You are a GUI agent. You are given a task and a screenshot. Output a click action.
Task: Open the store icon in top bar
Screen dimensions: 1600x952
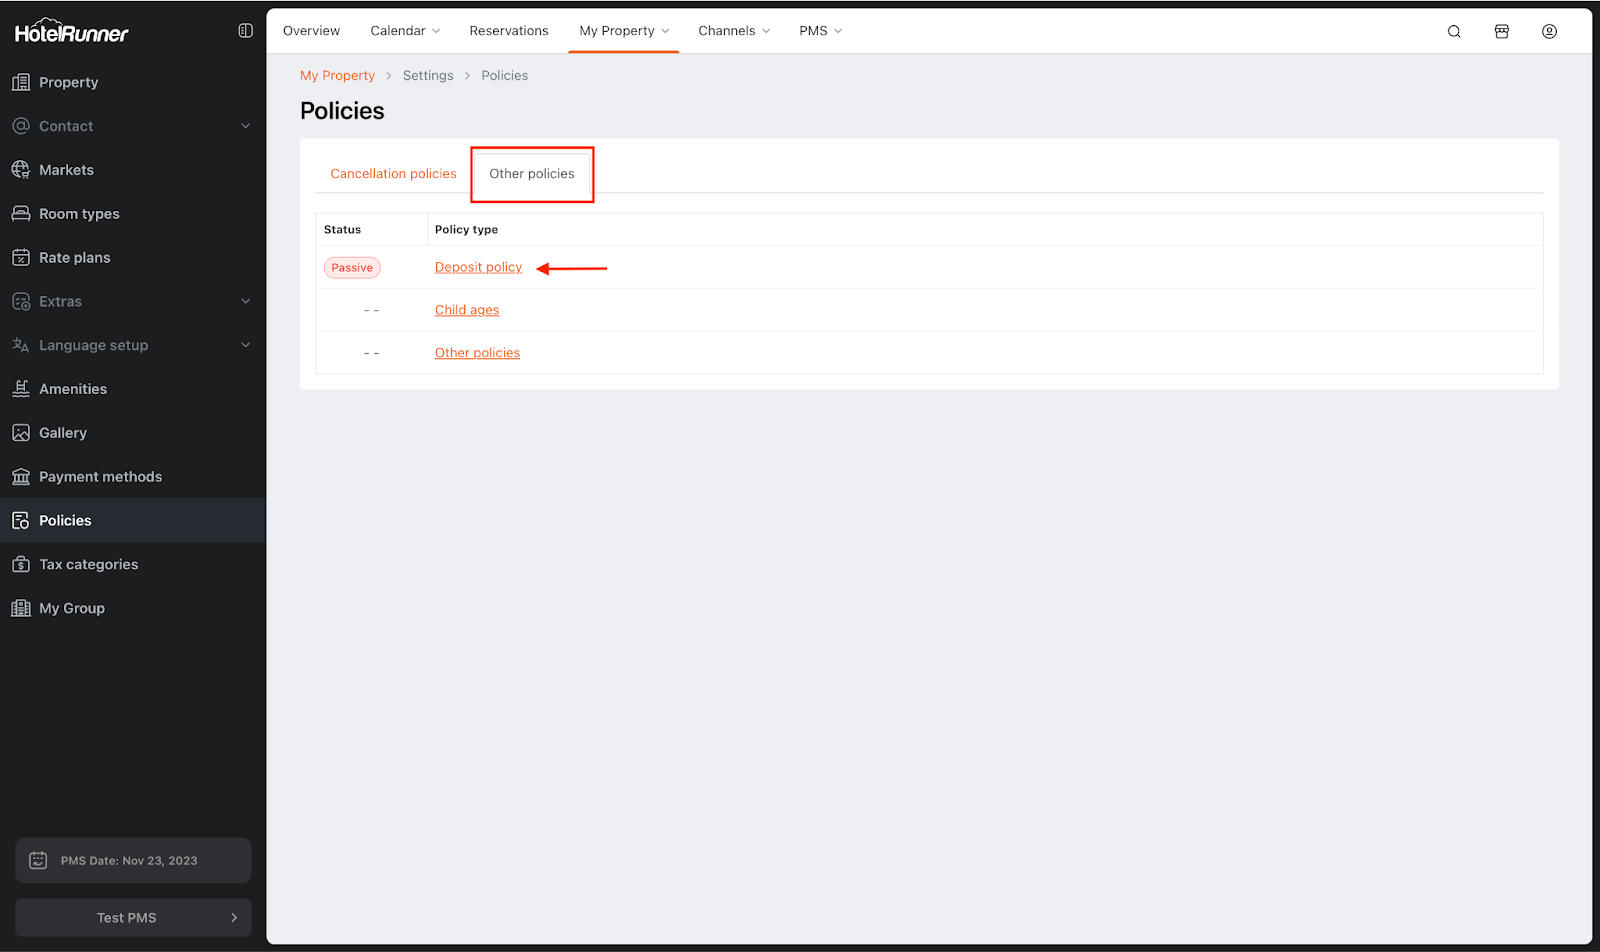tap(1501, 31)
